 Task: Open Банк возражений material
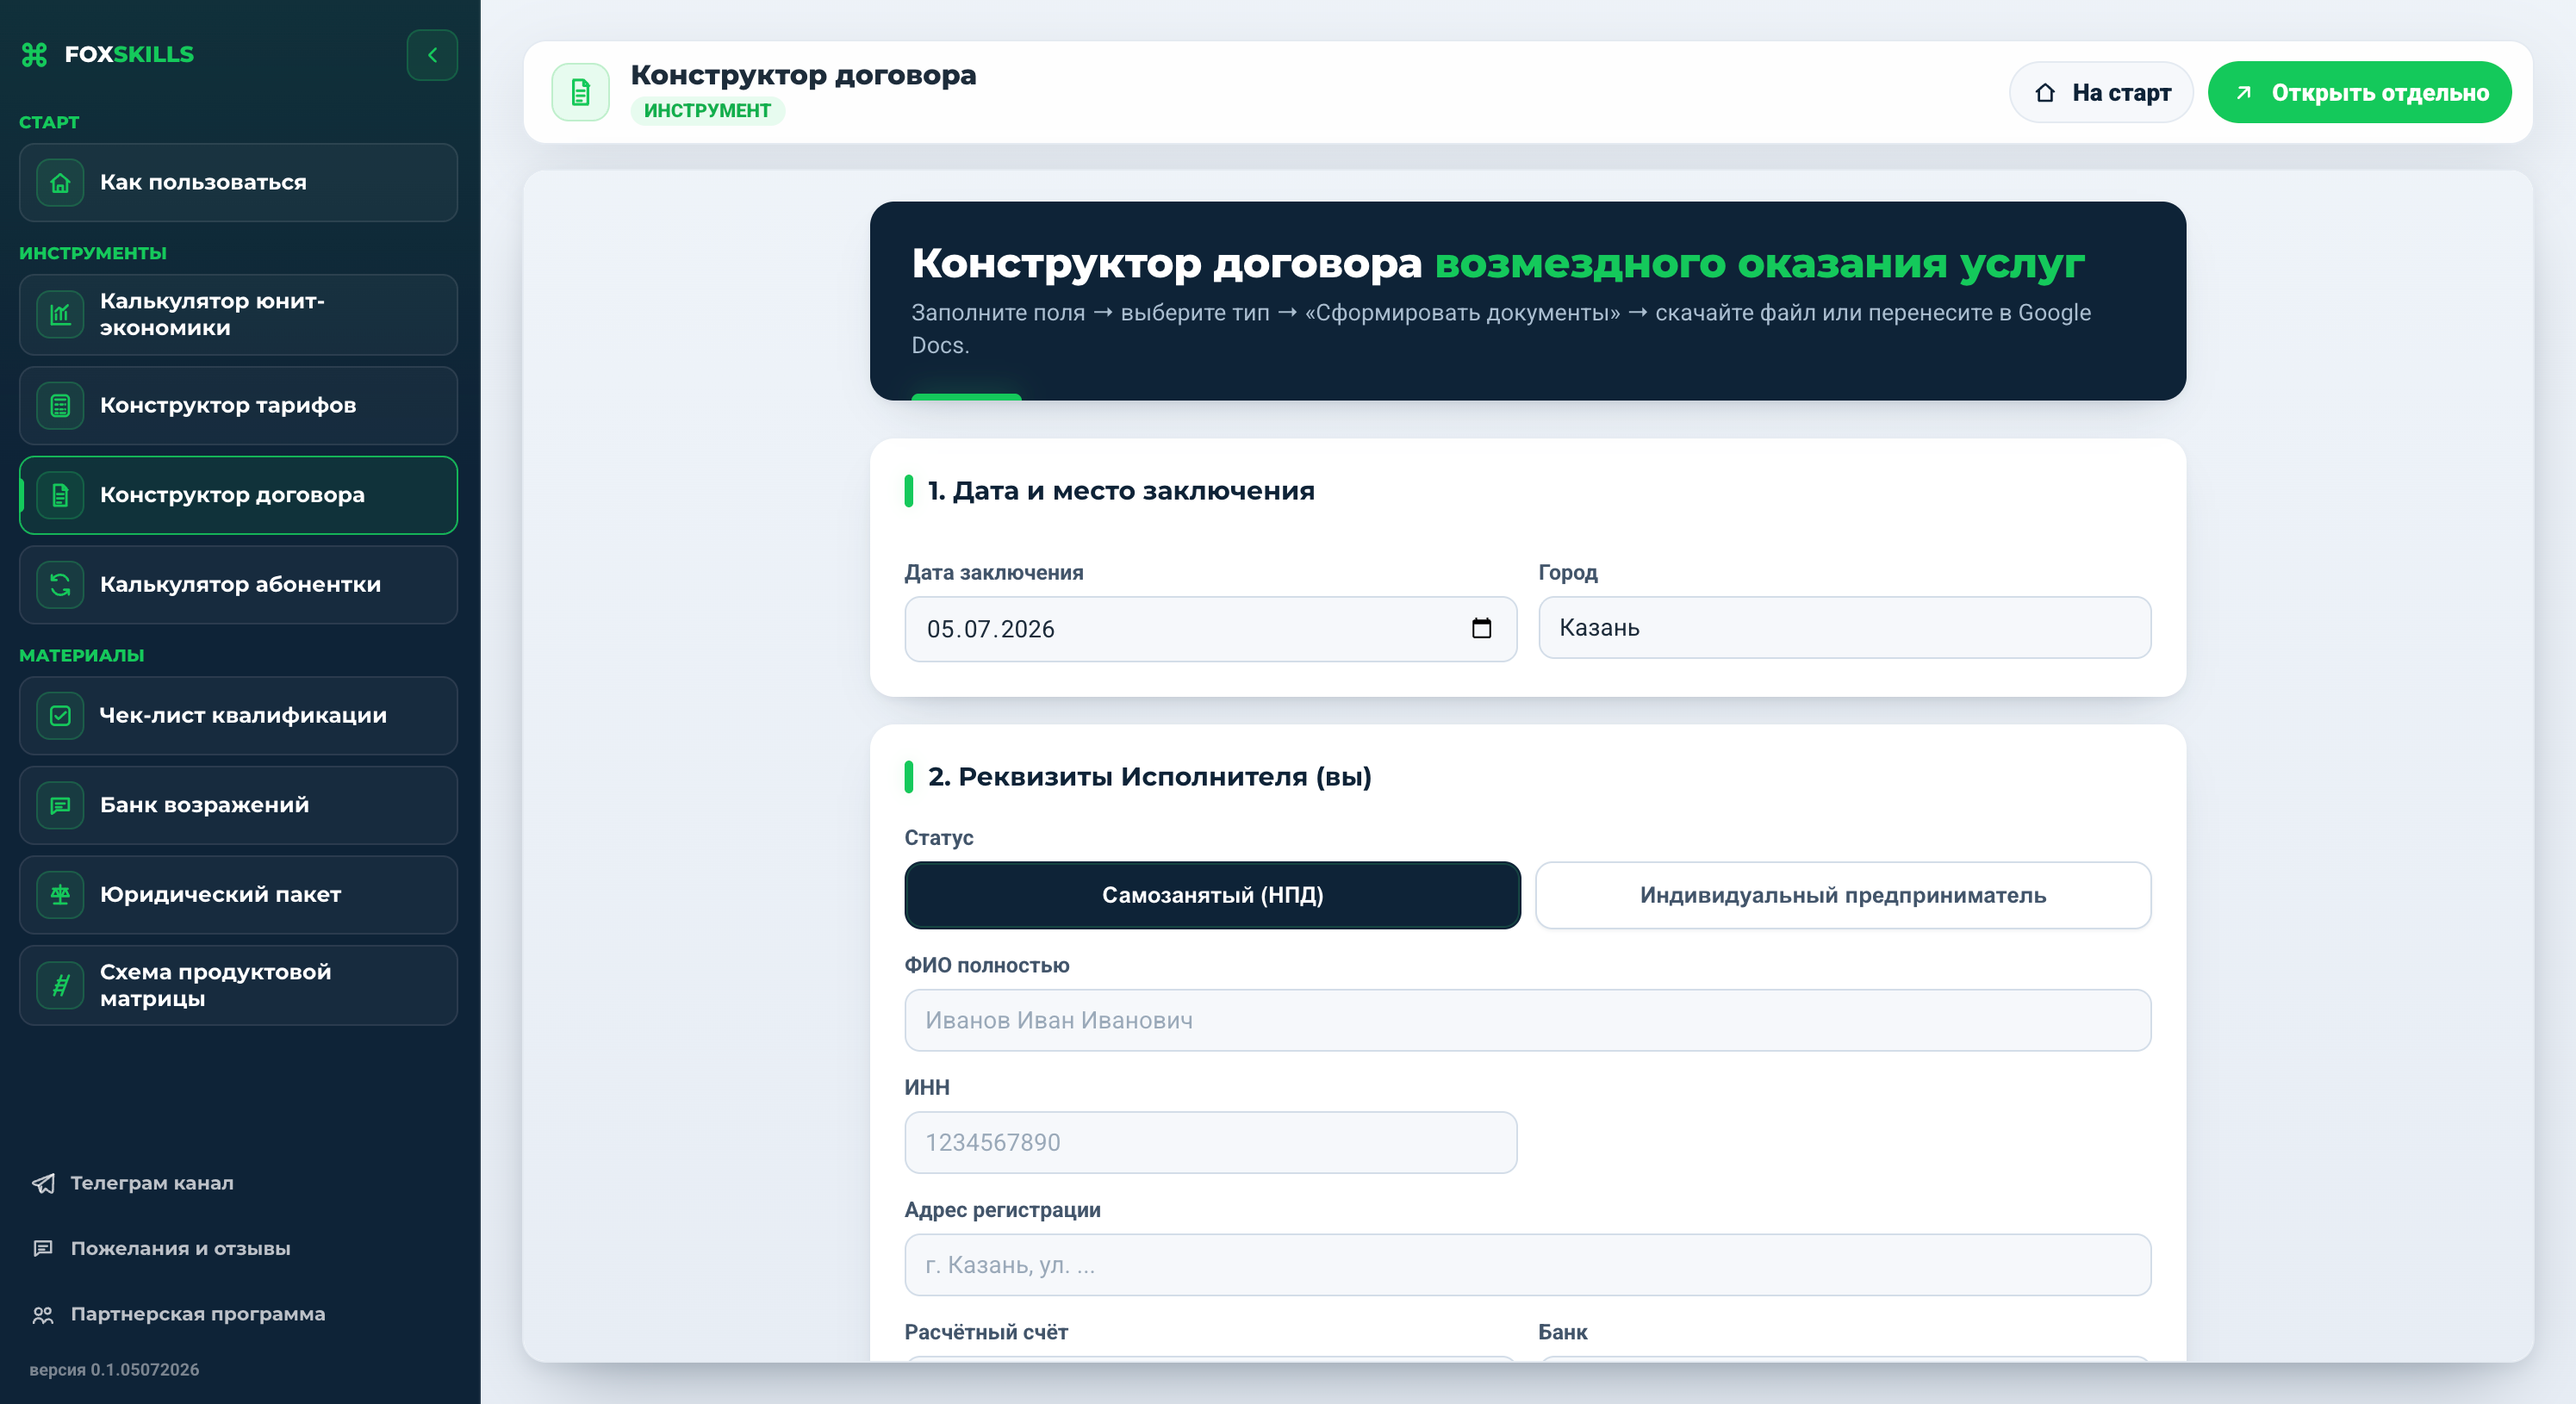click(x=238, y=805)
